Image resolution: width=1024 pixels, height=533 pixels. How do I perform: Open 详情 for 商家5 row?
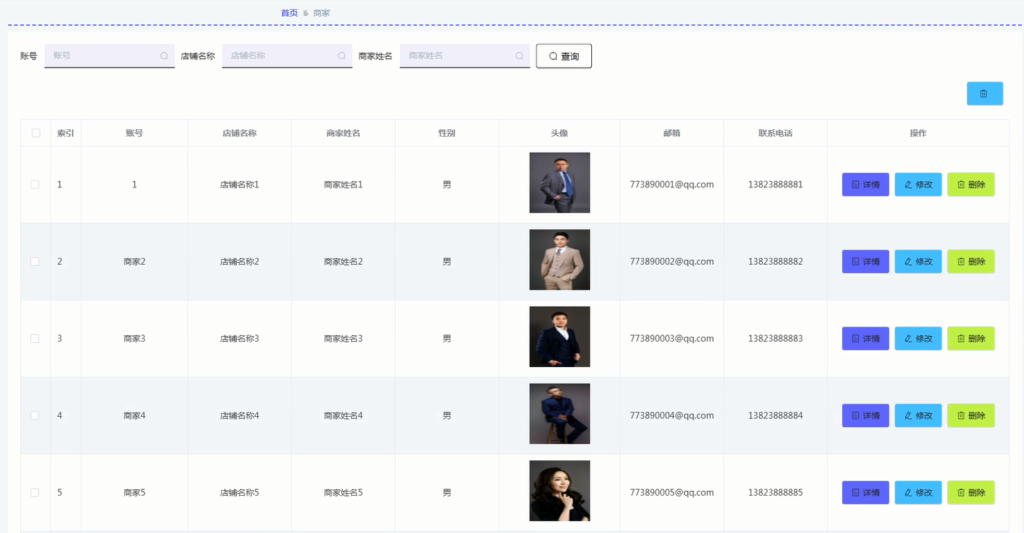tap(865, 493)
